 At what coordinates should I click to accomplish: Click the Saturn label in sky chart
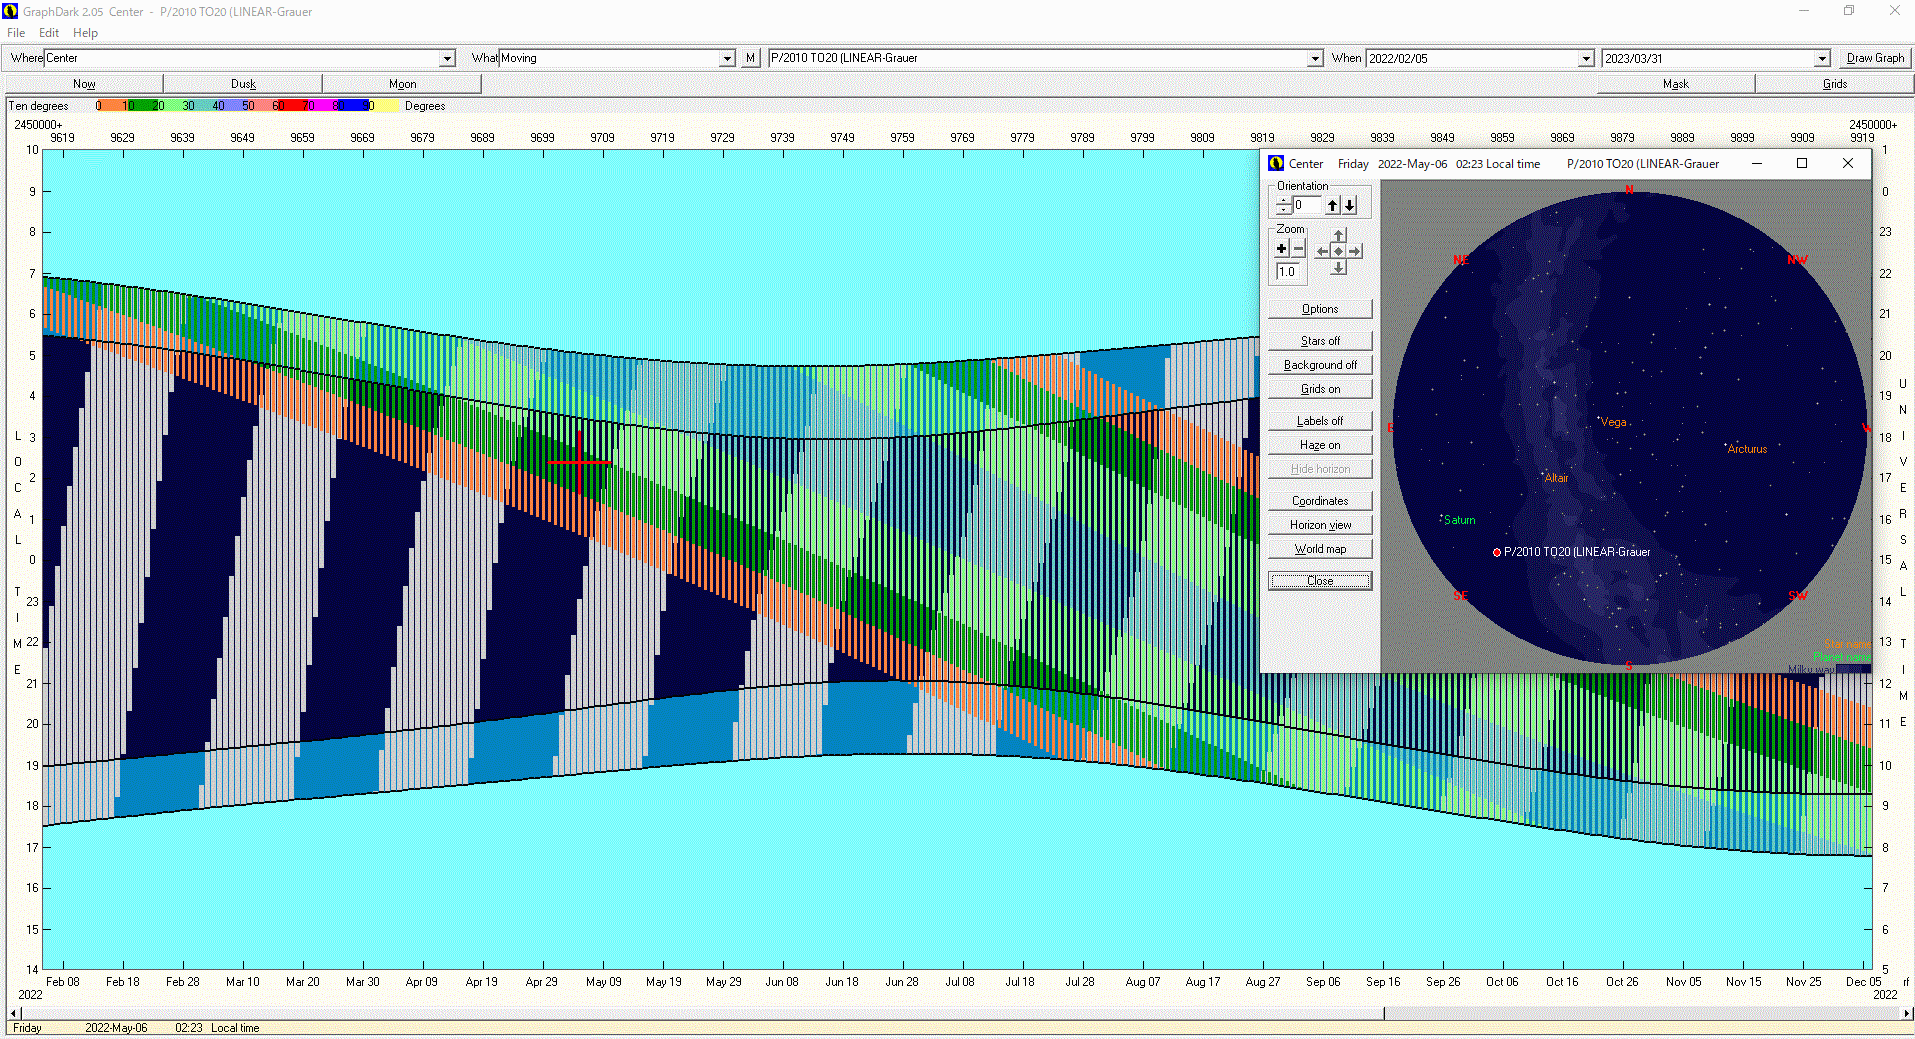tap(1459, 520)
